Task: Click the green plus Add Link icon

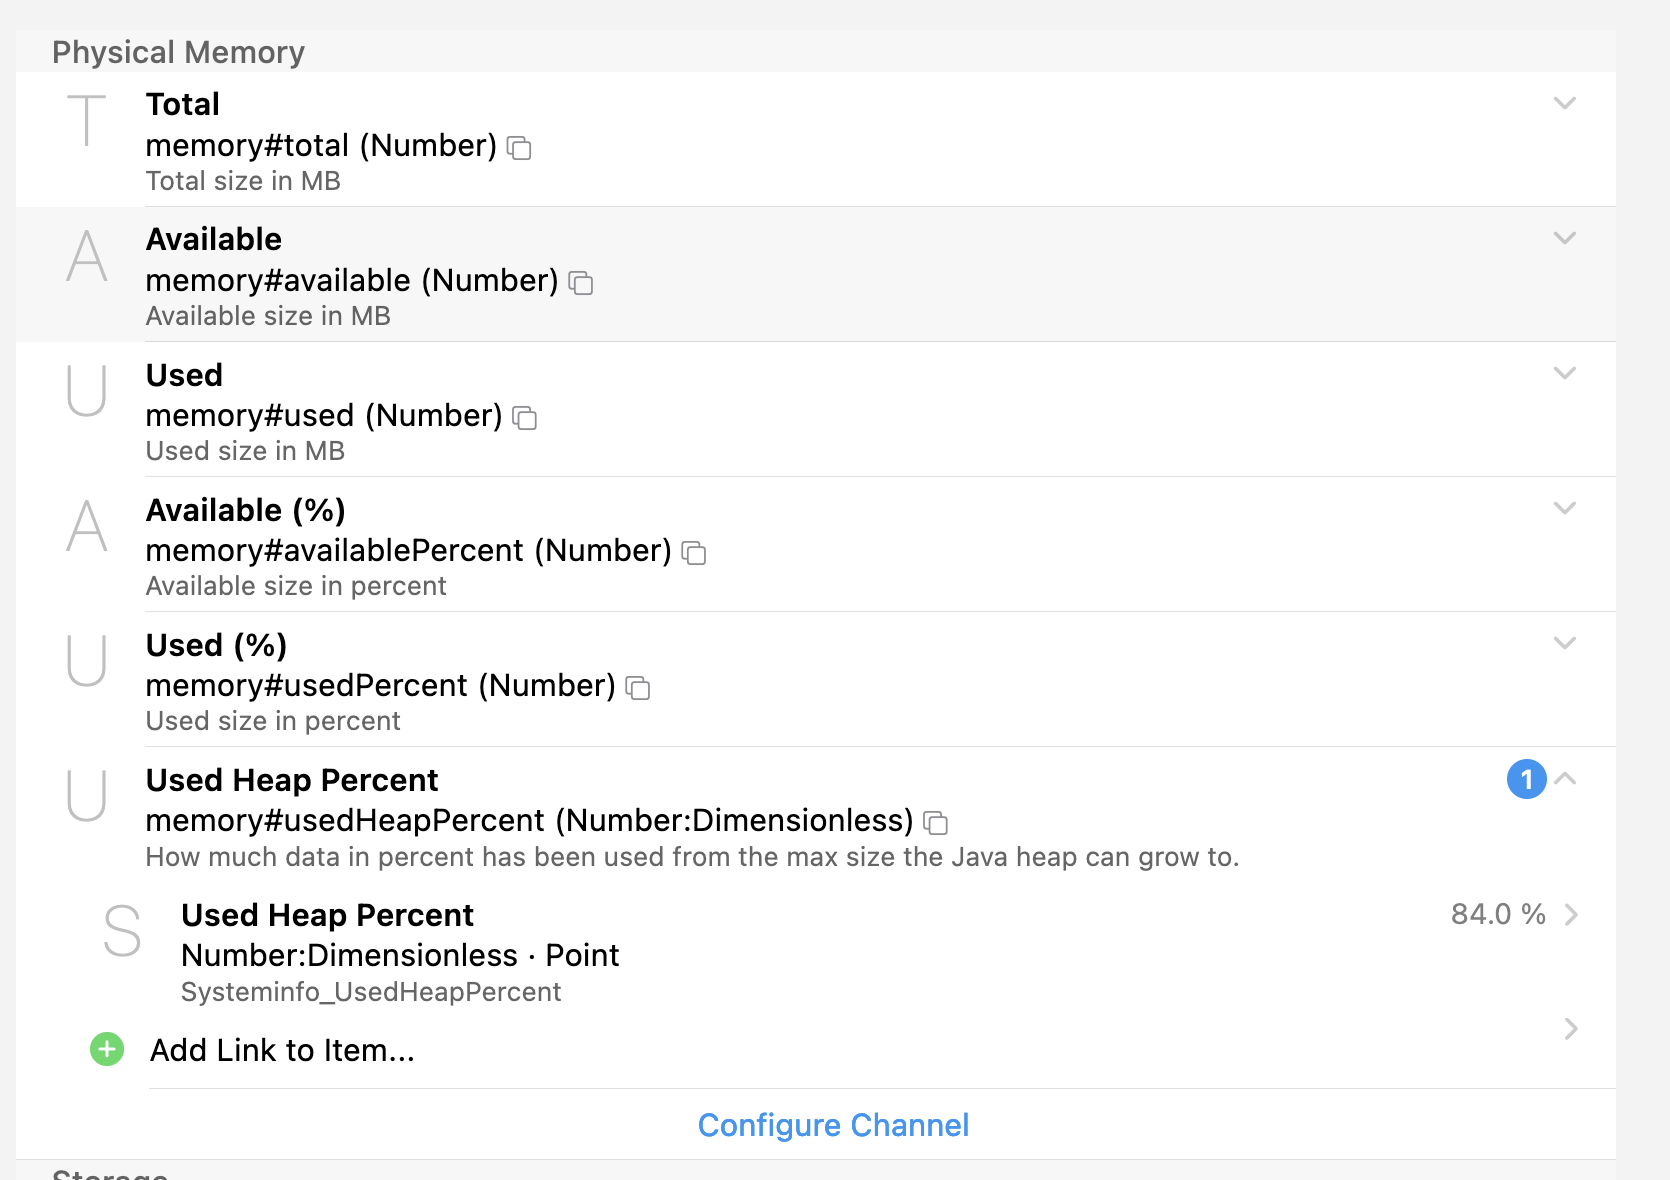Action: click(x=107, y=1049)
